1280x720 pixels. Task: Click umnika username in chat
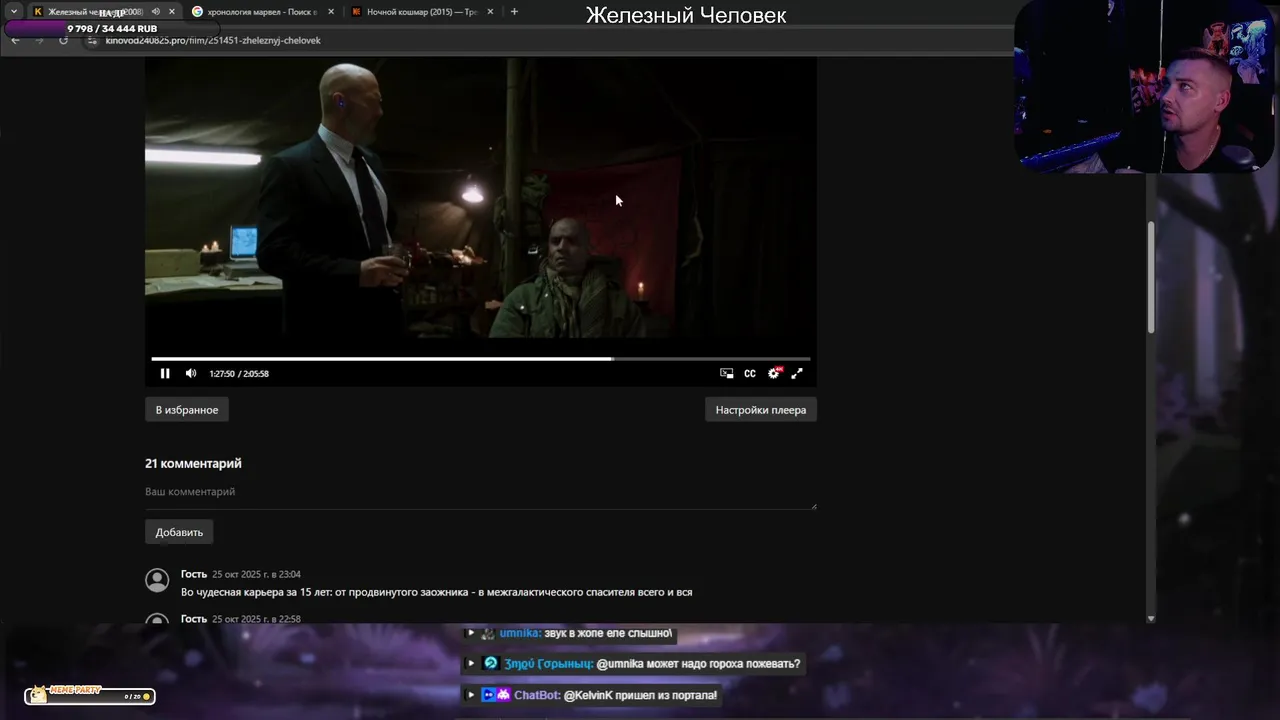click(520, 633)
